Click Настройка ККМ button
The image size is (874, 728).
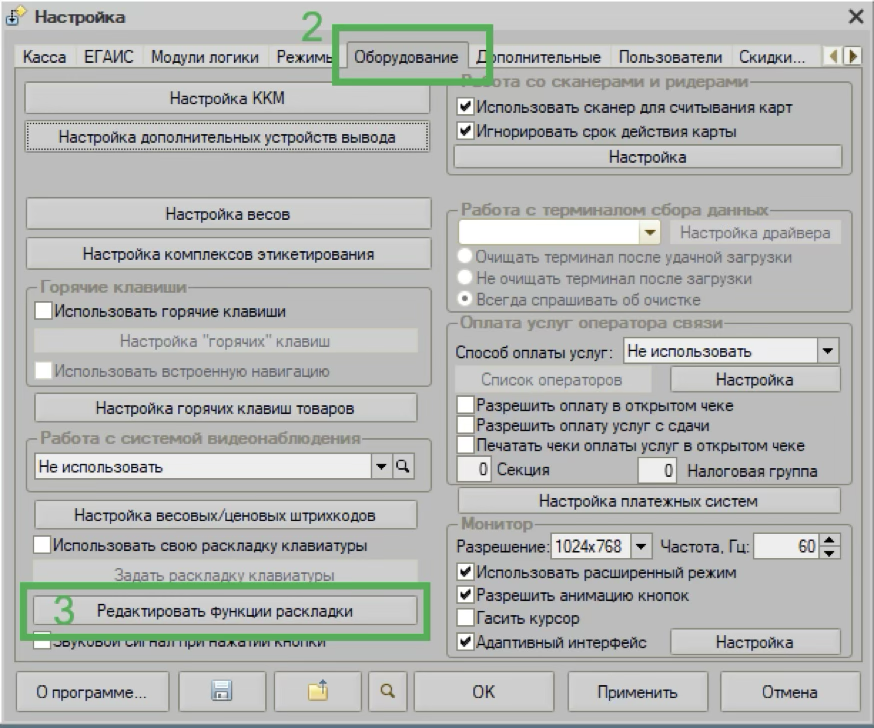pos(227,98)
